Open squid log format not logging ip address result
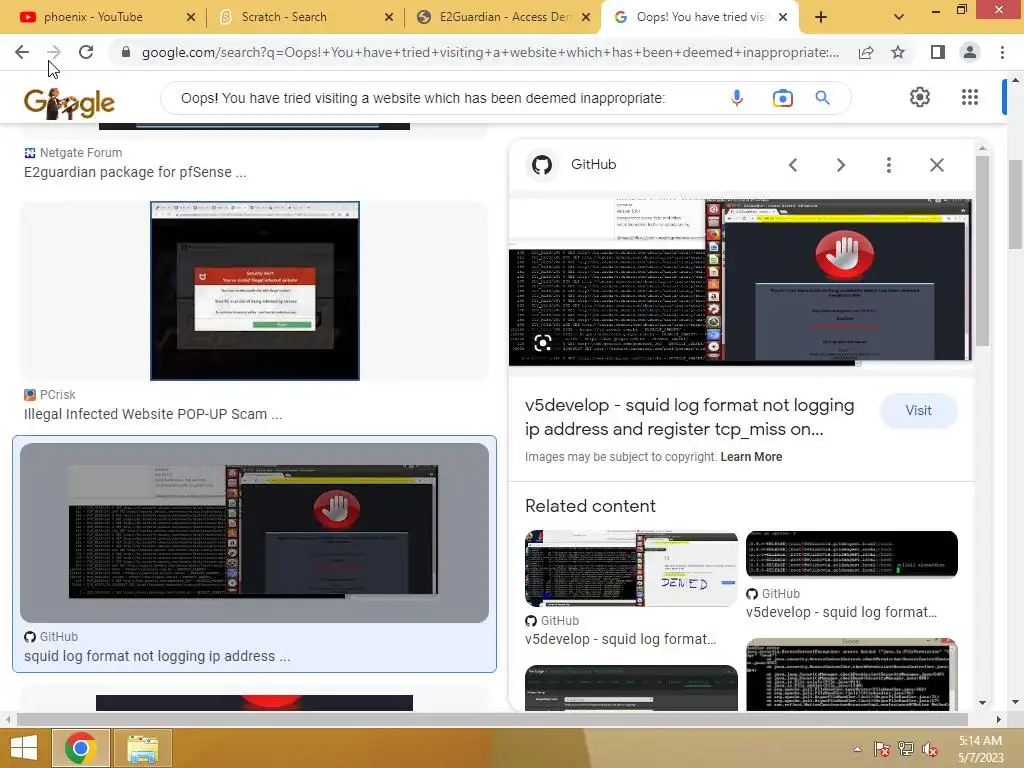Viewport: 1024px width, 768px height. (157, 656)
